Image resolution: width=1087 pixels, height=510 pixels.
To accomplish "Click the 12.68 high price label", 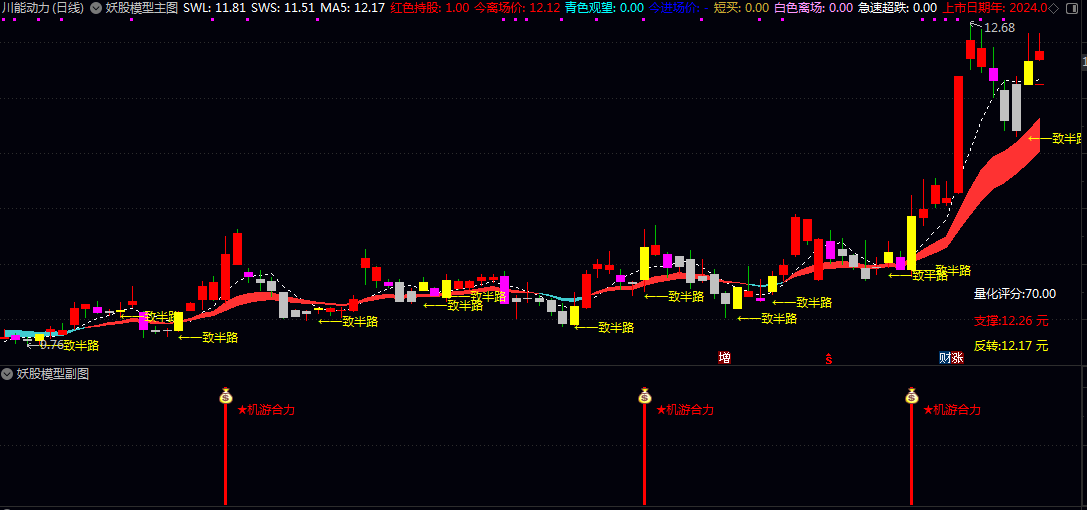I will coord(999,28).
